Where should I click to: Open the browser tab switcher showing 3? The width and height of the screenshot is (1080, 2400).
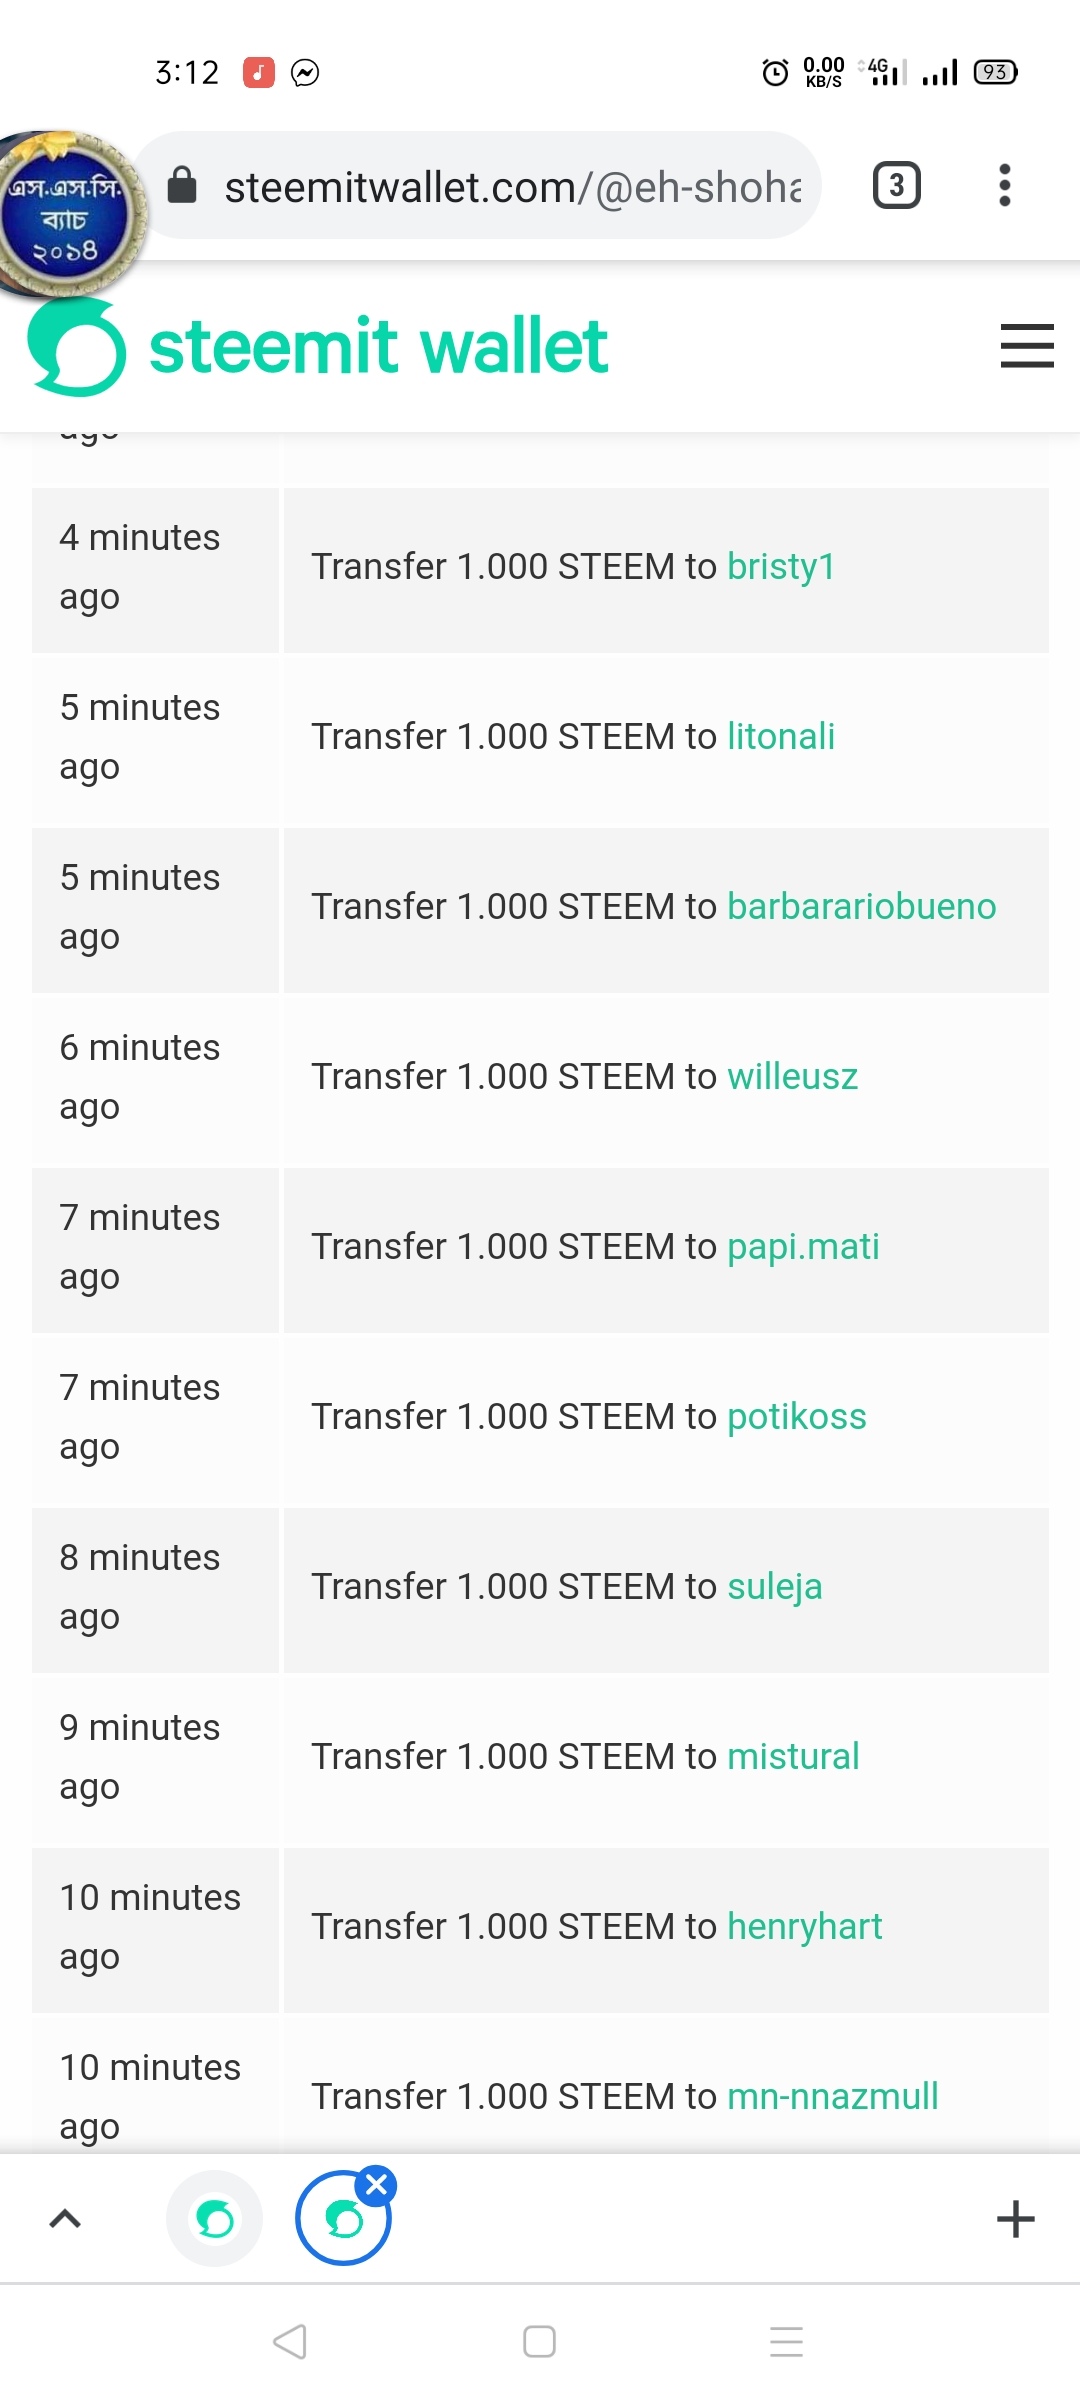(897, 185)
